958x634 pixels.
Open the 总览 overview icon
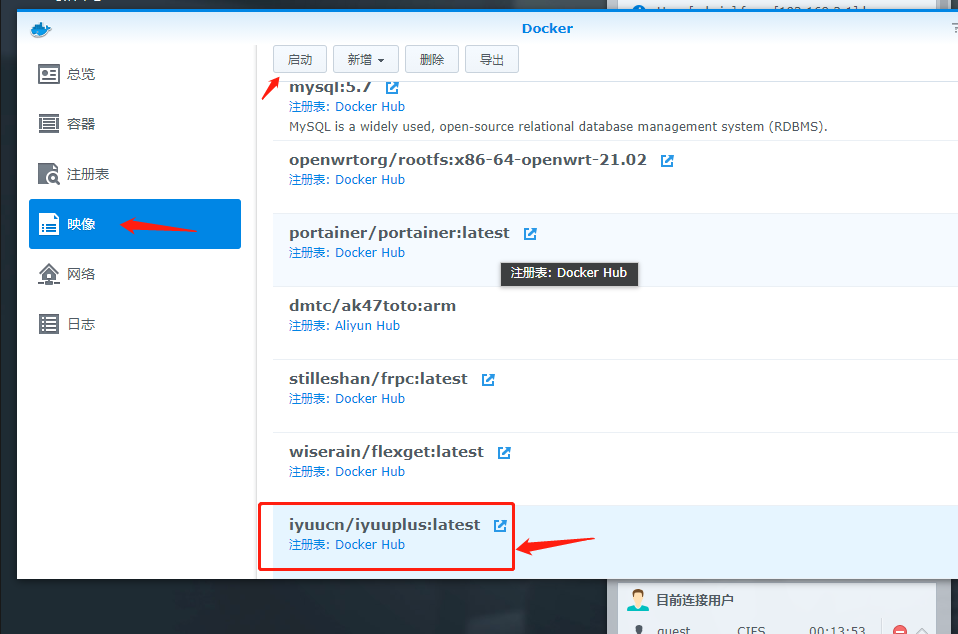point(49,74)
